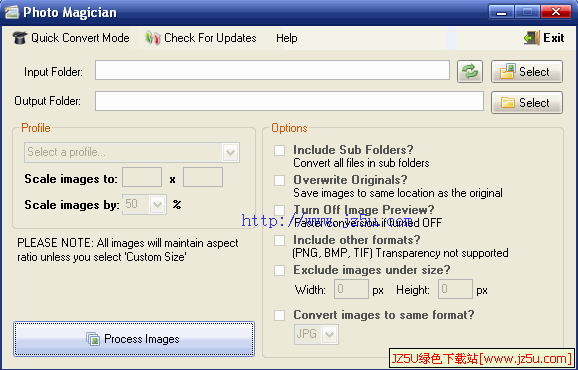Select the input folder with Select button

coord(527,71)
